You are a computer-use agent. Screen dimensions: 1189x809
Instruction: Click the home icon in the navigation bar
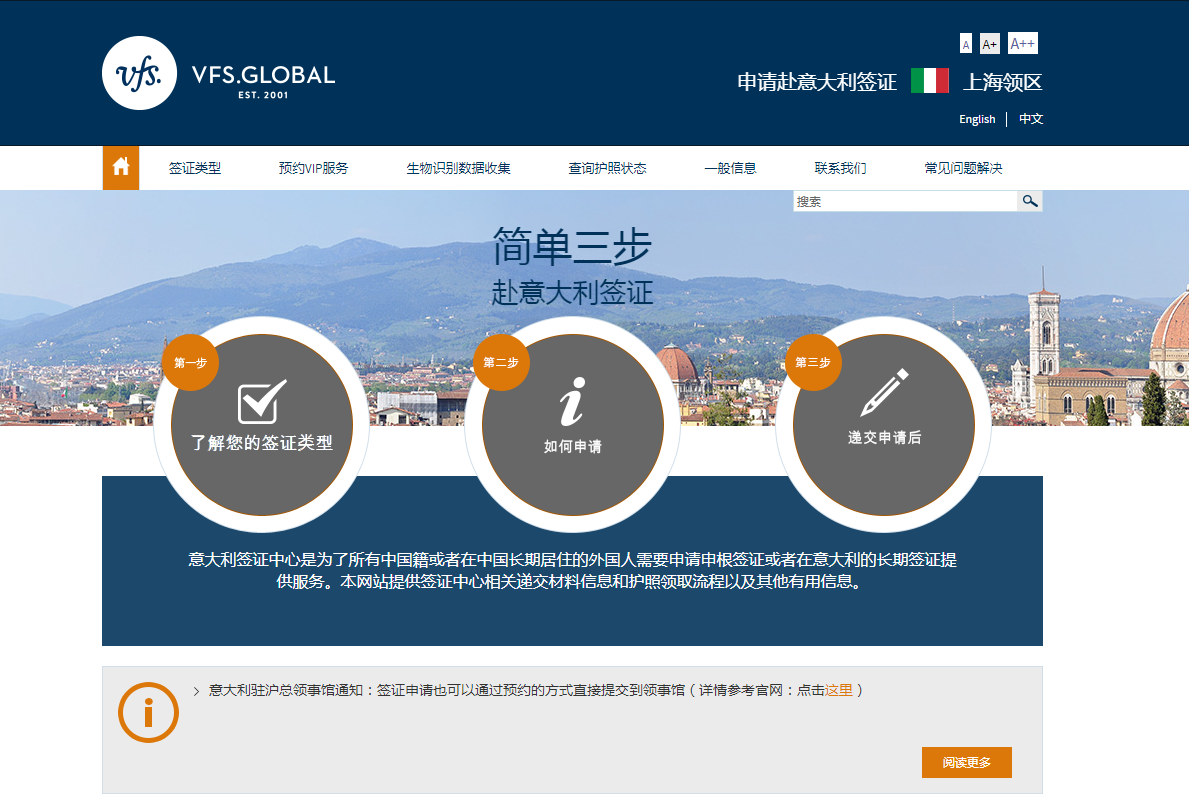120,167
